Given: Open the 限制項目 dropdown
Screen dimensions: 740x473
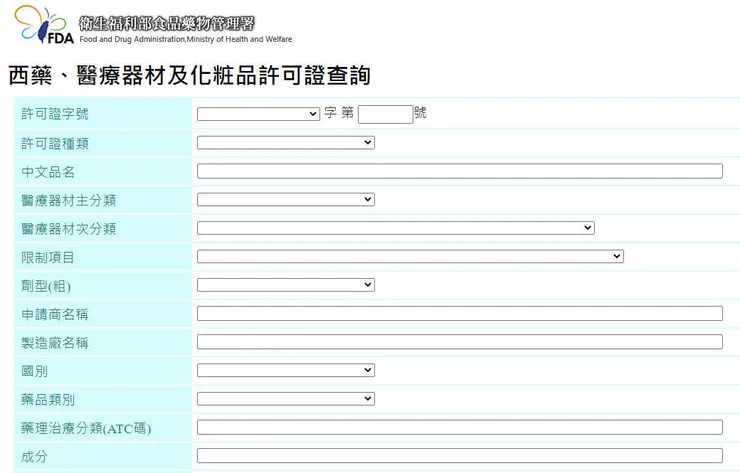Looking at the screenshot, I should point(410,256).
